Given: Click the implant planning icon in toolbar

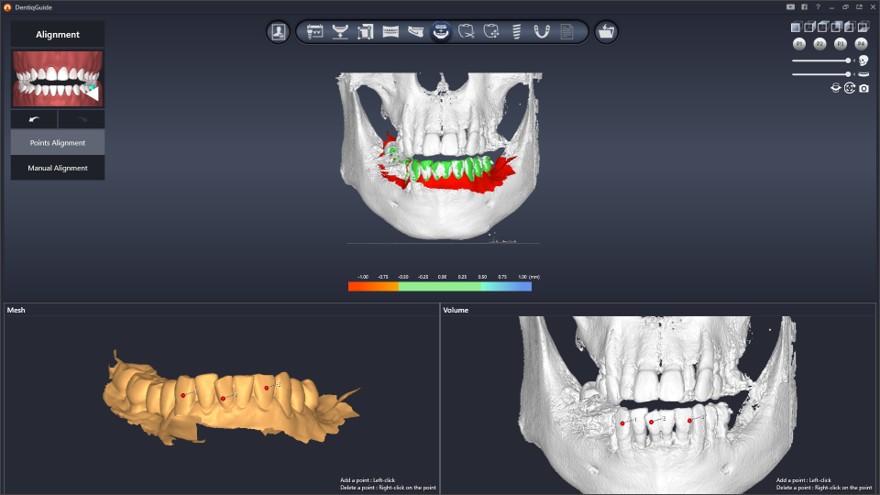Looking at the screenshot, I should (516, 32).
